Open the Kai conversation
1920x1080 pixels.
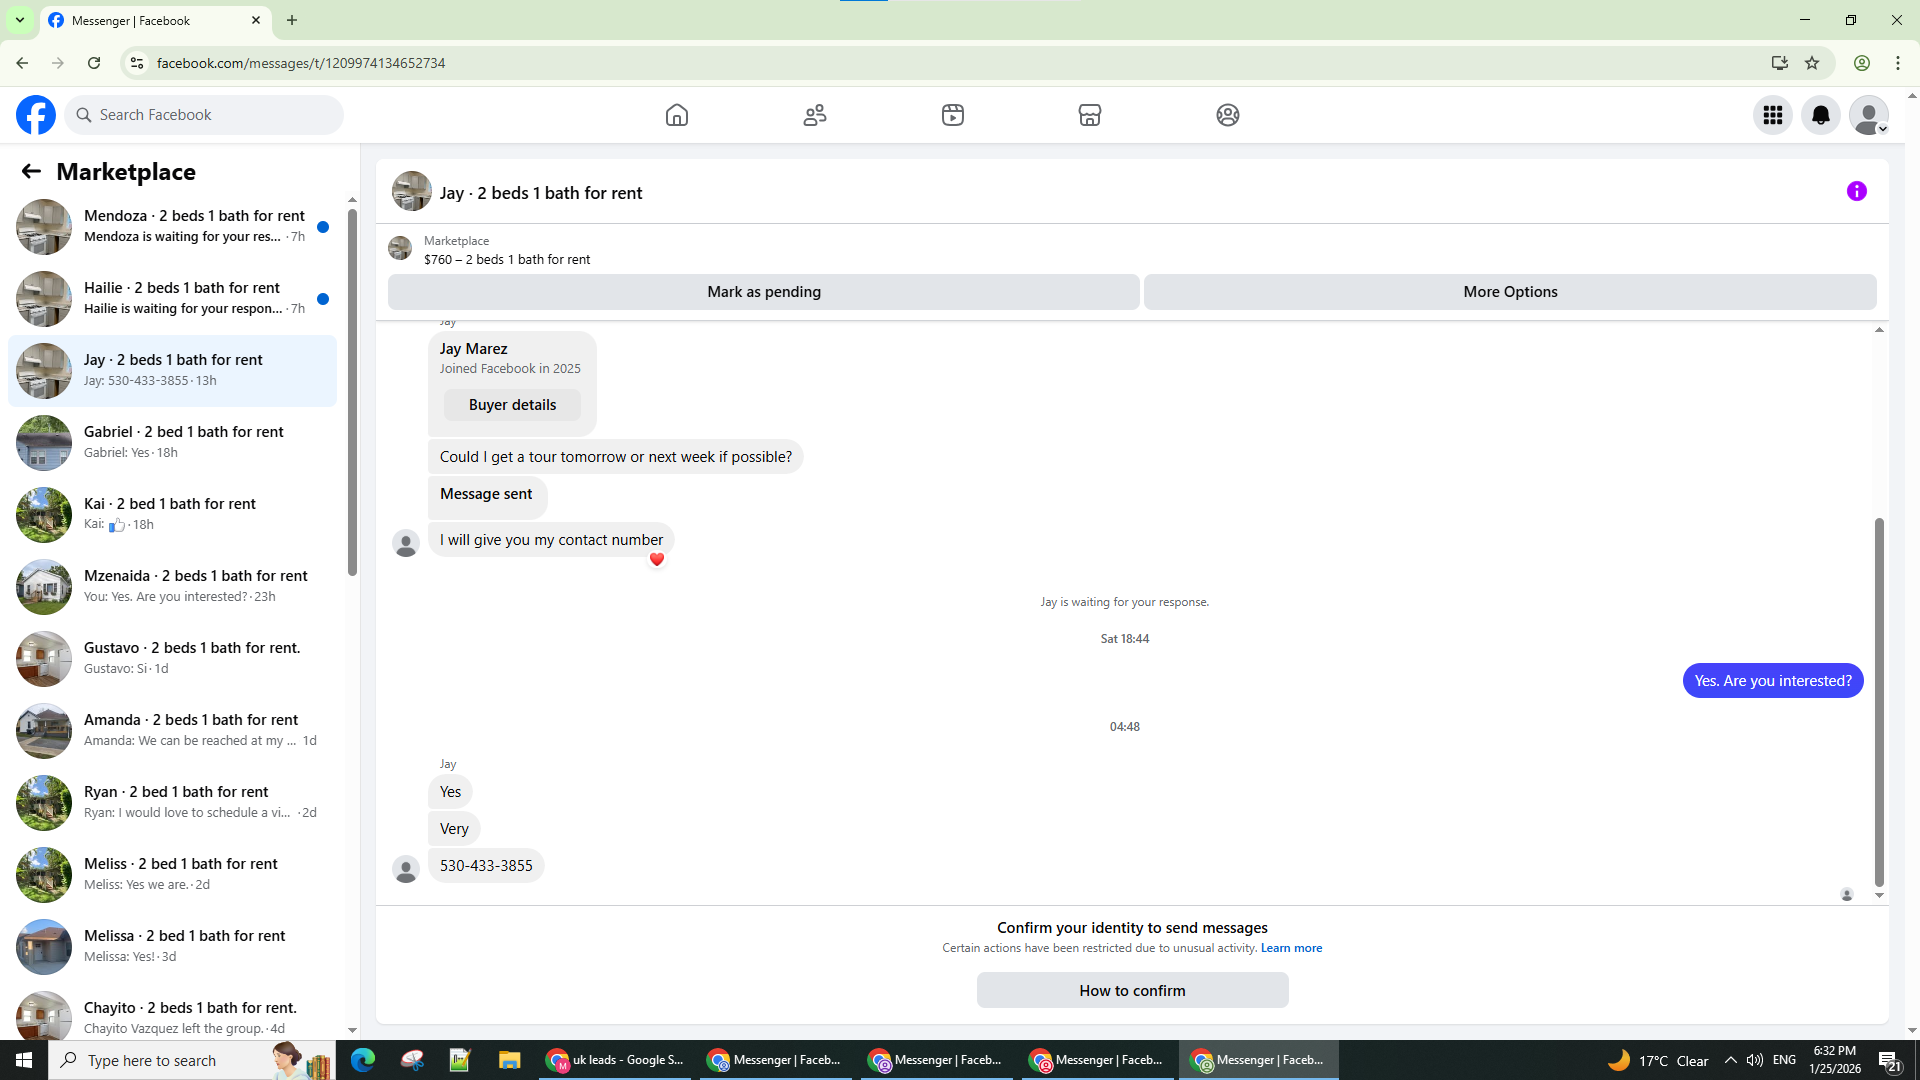(x=172, y=514)
